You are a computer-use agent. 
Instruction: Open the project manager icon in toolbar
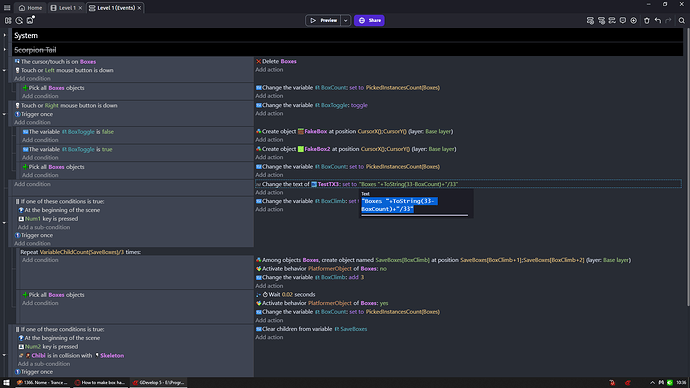click(8, 20)
